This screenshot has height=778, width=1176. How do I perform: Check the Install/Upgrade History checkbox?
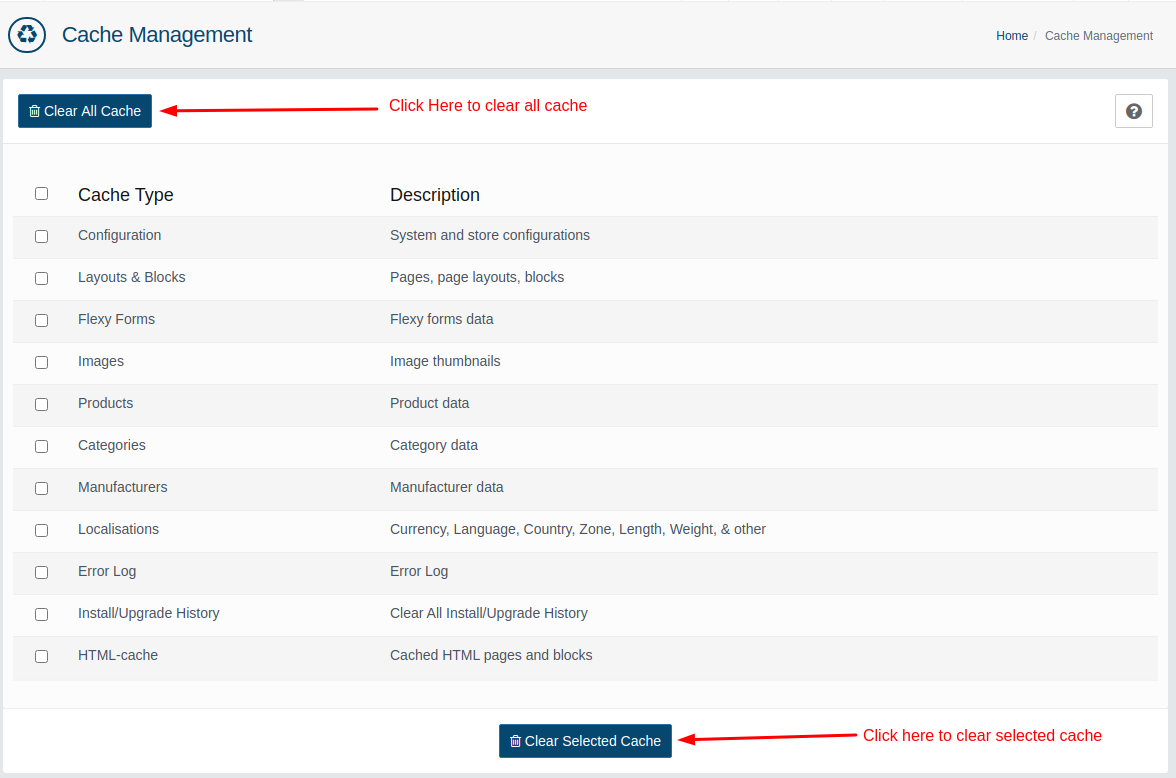[x=41, y=615]
